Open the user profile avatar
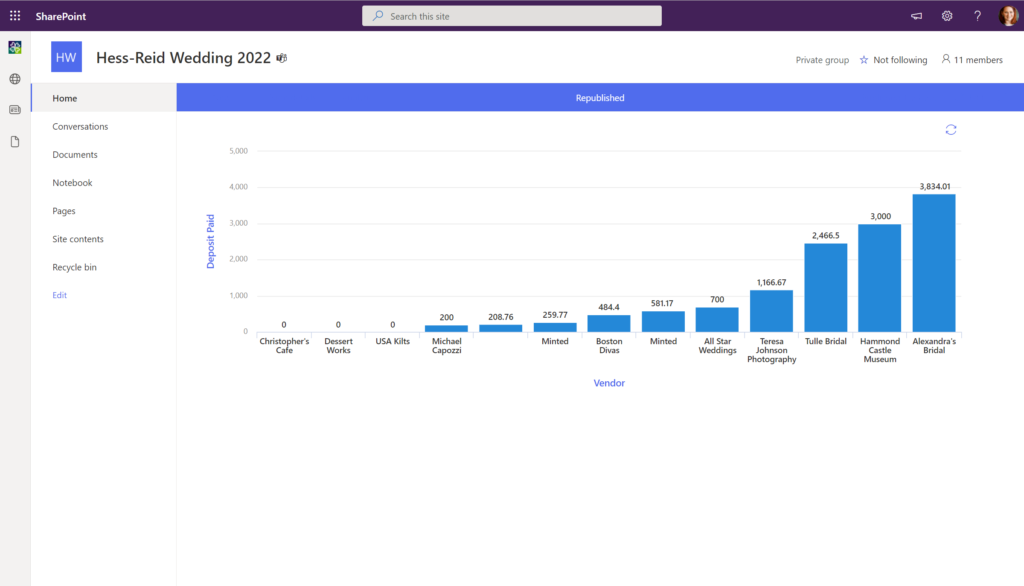The width and height of the screenshot is (1024, 586). coord(1008,16)
